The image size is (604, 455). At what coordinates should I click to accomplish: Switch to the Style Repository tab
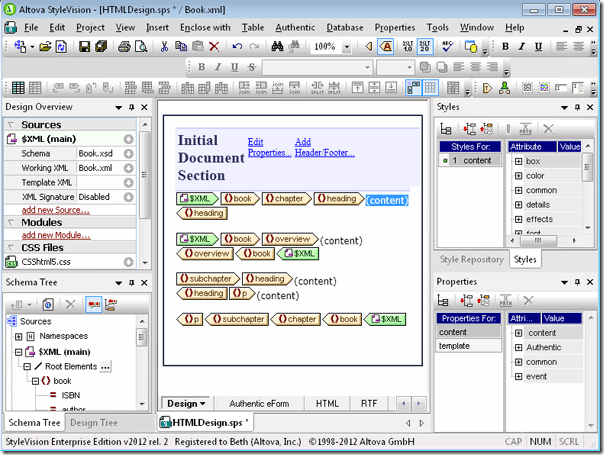click(x=472, y=260)
